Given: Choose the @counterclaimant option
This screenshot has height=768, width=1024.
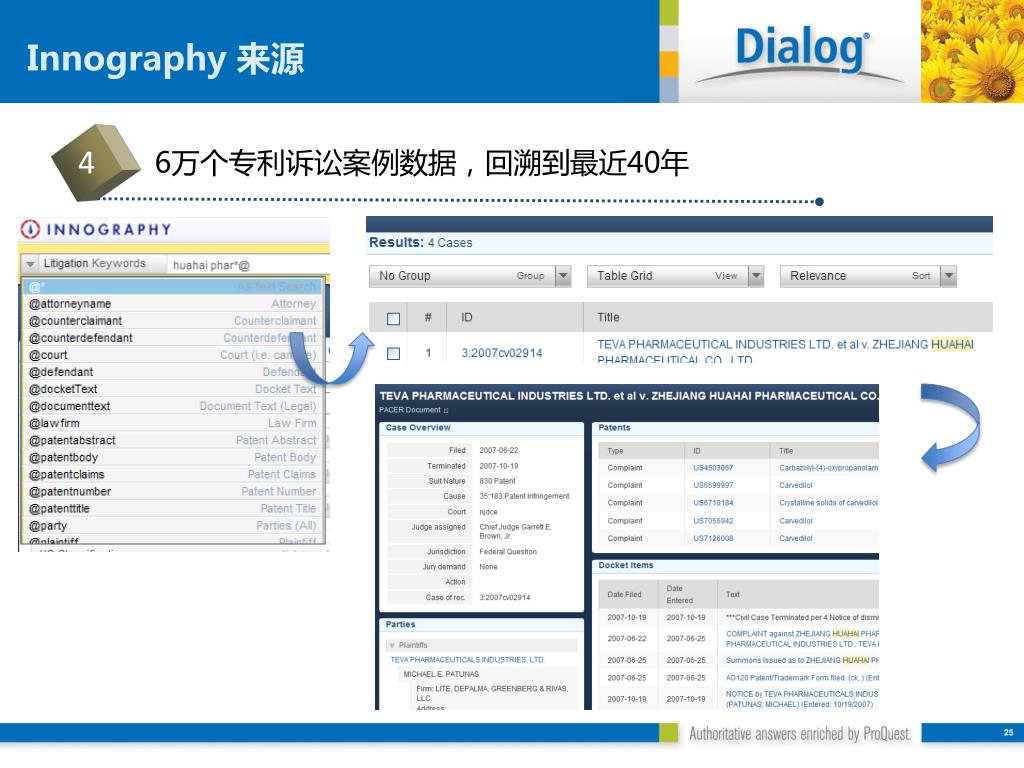Looking at the screenshot, I should point(172,321).
